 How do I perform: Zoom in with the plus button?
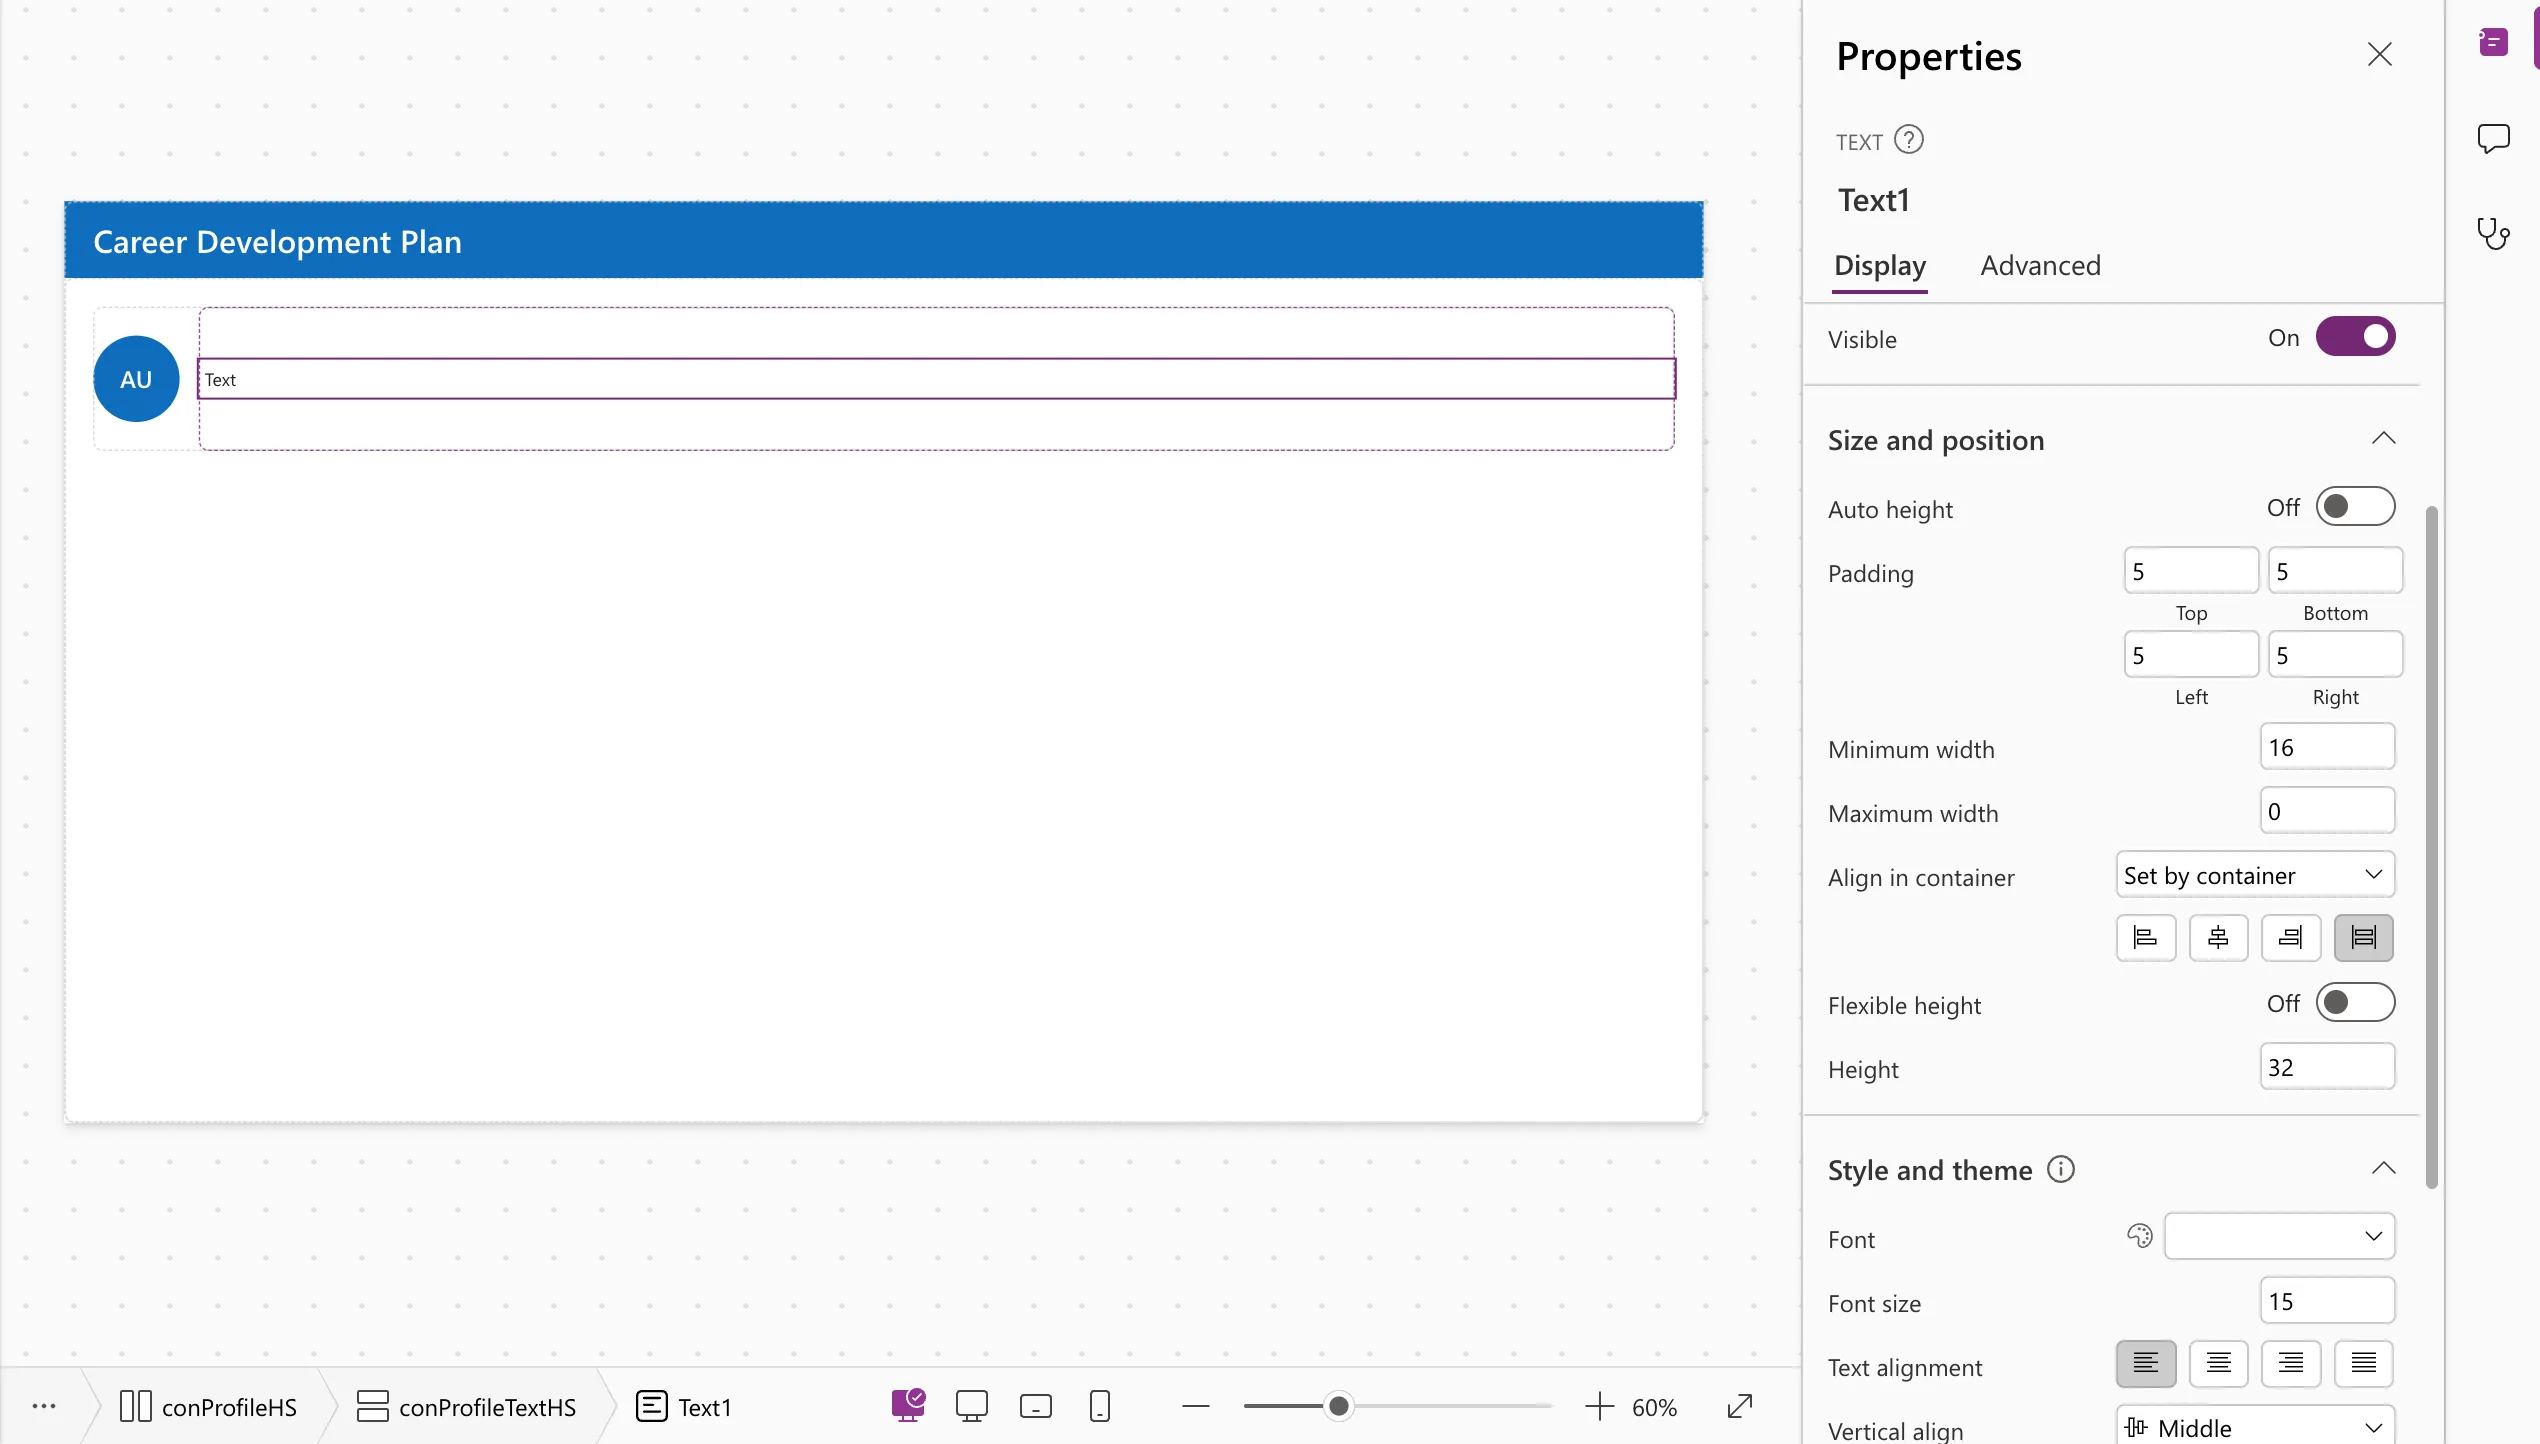click(x=1599, y=1406)
